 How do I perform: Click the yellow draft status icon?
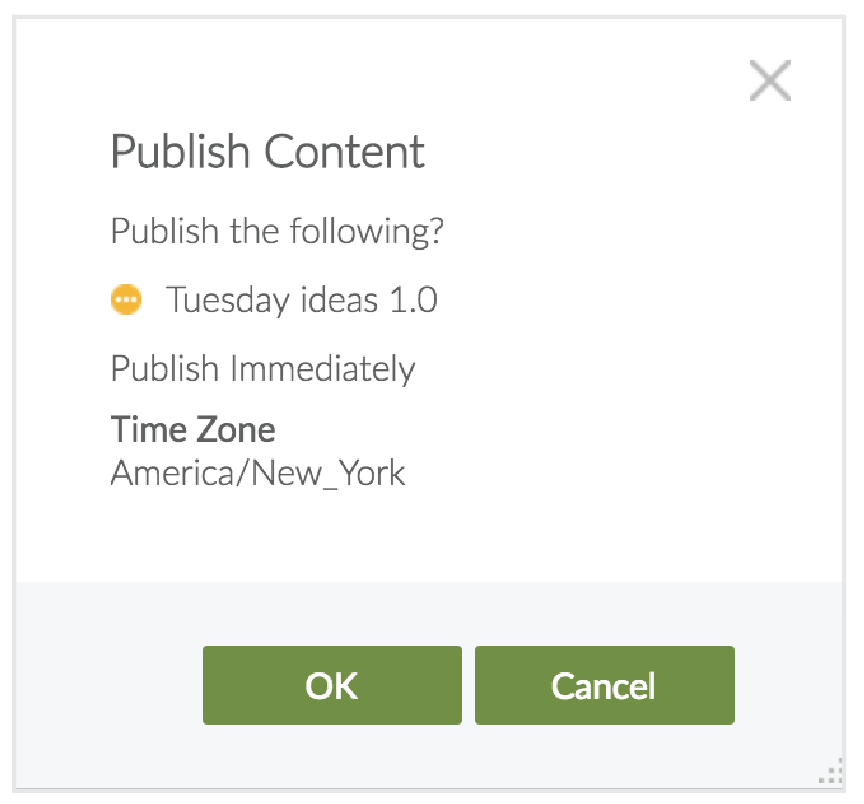[125, 299]
